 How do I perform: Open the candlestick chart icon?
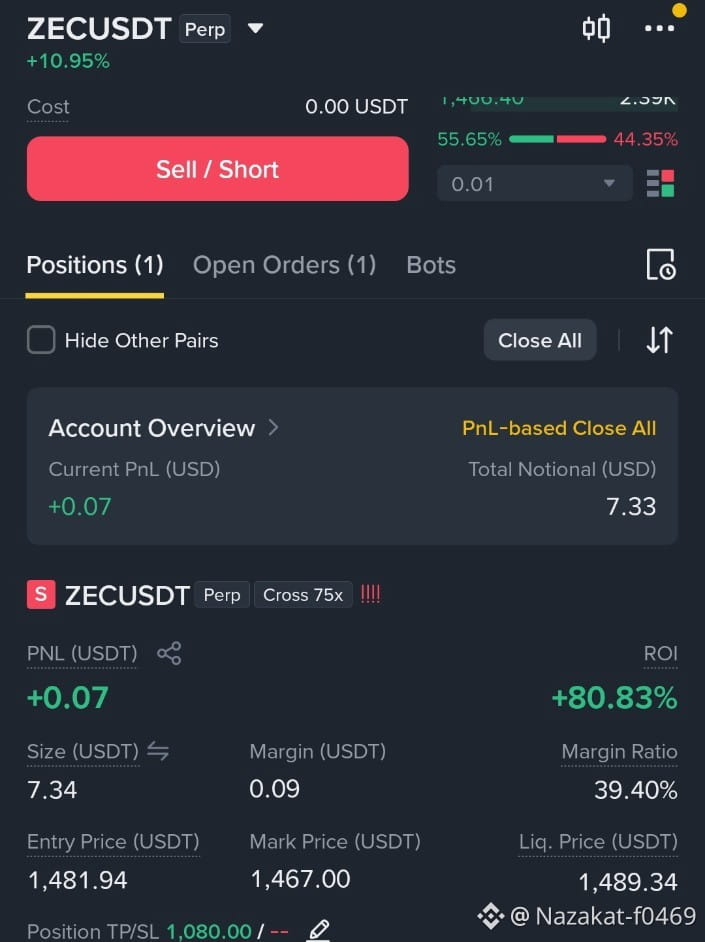[596, 28]
